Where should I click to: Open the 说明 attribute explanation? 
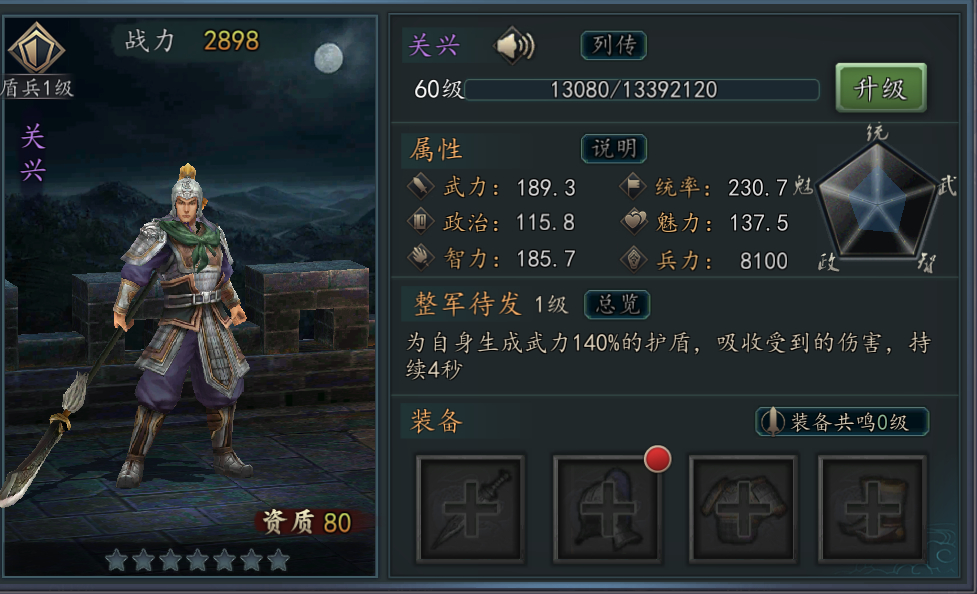(614, 148)
